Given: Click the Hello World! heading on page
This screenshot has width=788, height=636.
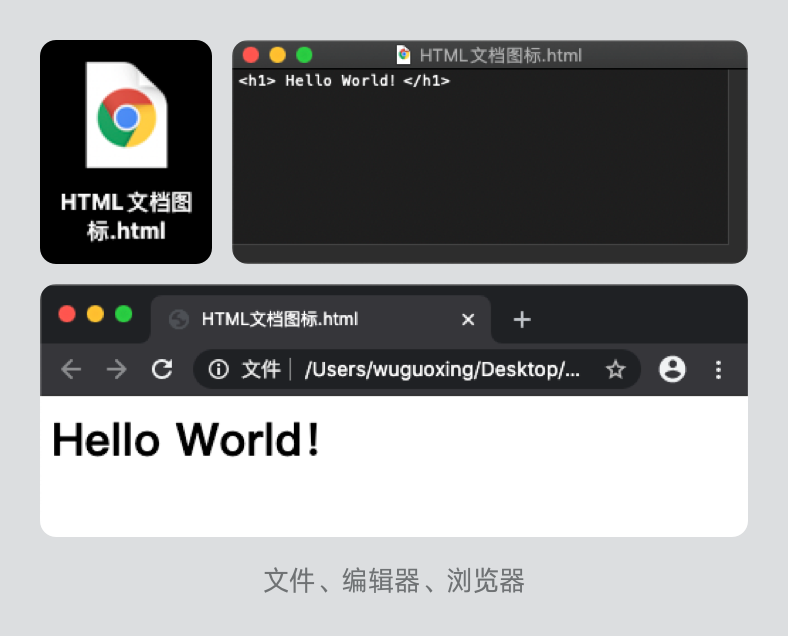Looking at the screenshot, I should (x=186, y=440).
